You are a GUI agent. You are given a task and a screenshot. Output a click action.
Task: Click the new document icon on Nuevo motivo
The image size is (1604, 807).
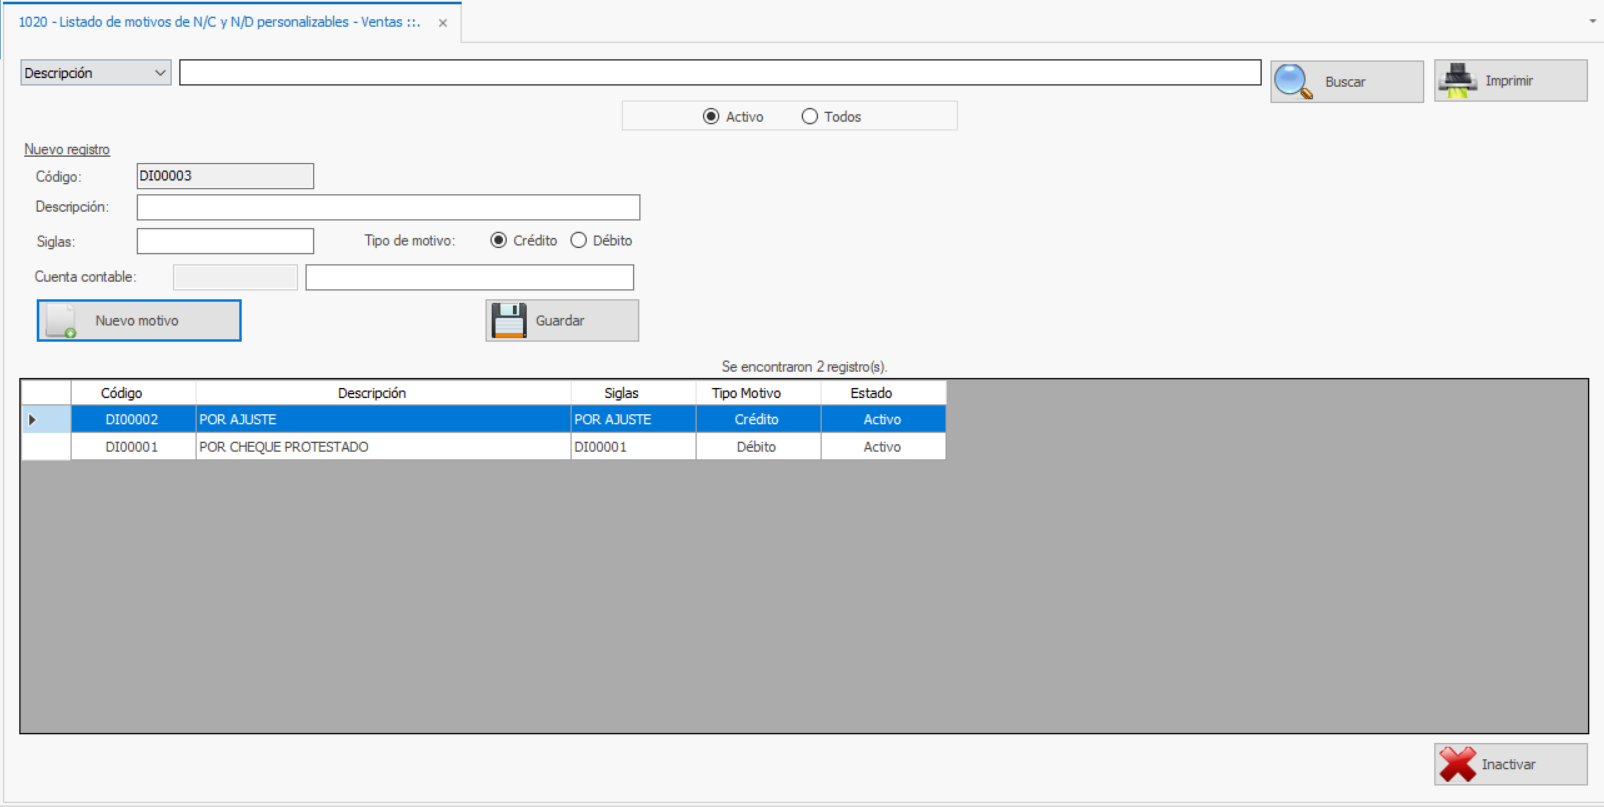(x=62, y=321)
